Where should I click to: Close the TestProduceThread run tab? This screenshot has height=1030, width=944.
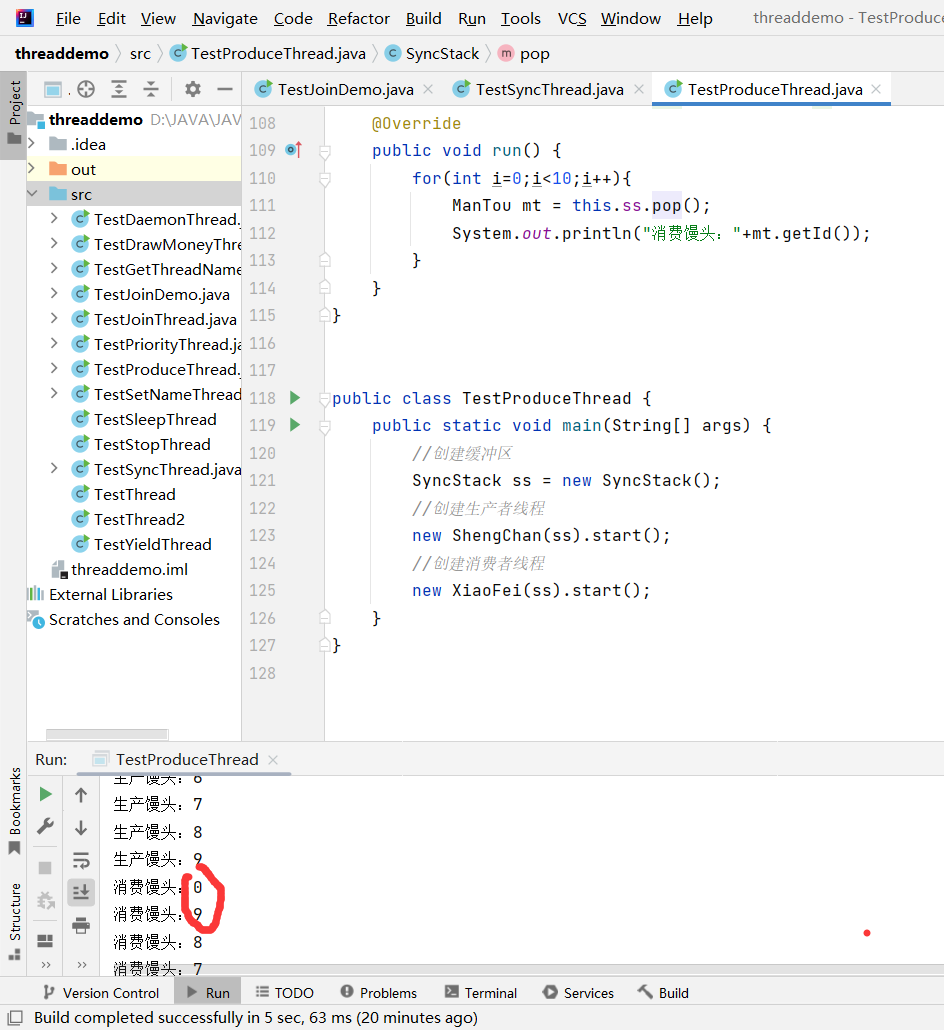(273, 759)
